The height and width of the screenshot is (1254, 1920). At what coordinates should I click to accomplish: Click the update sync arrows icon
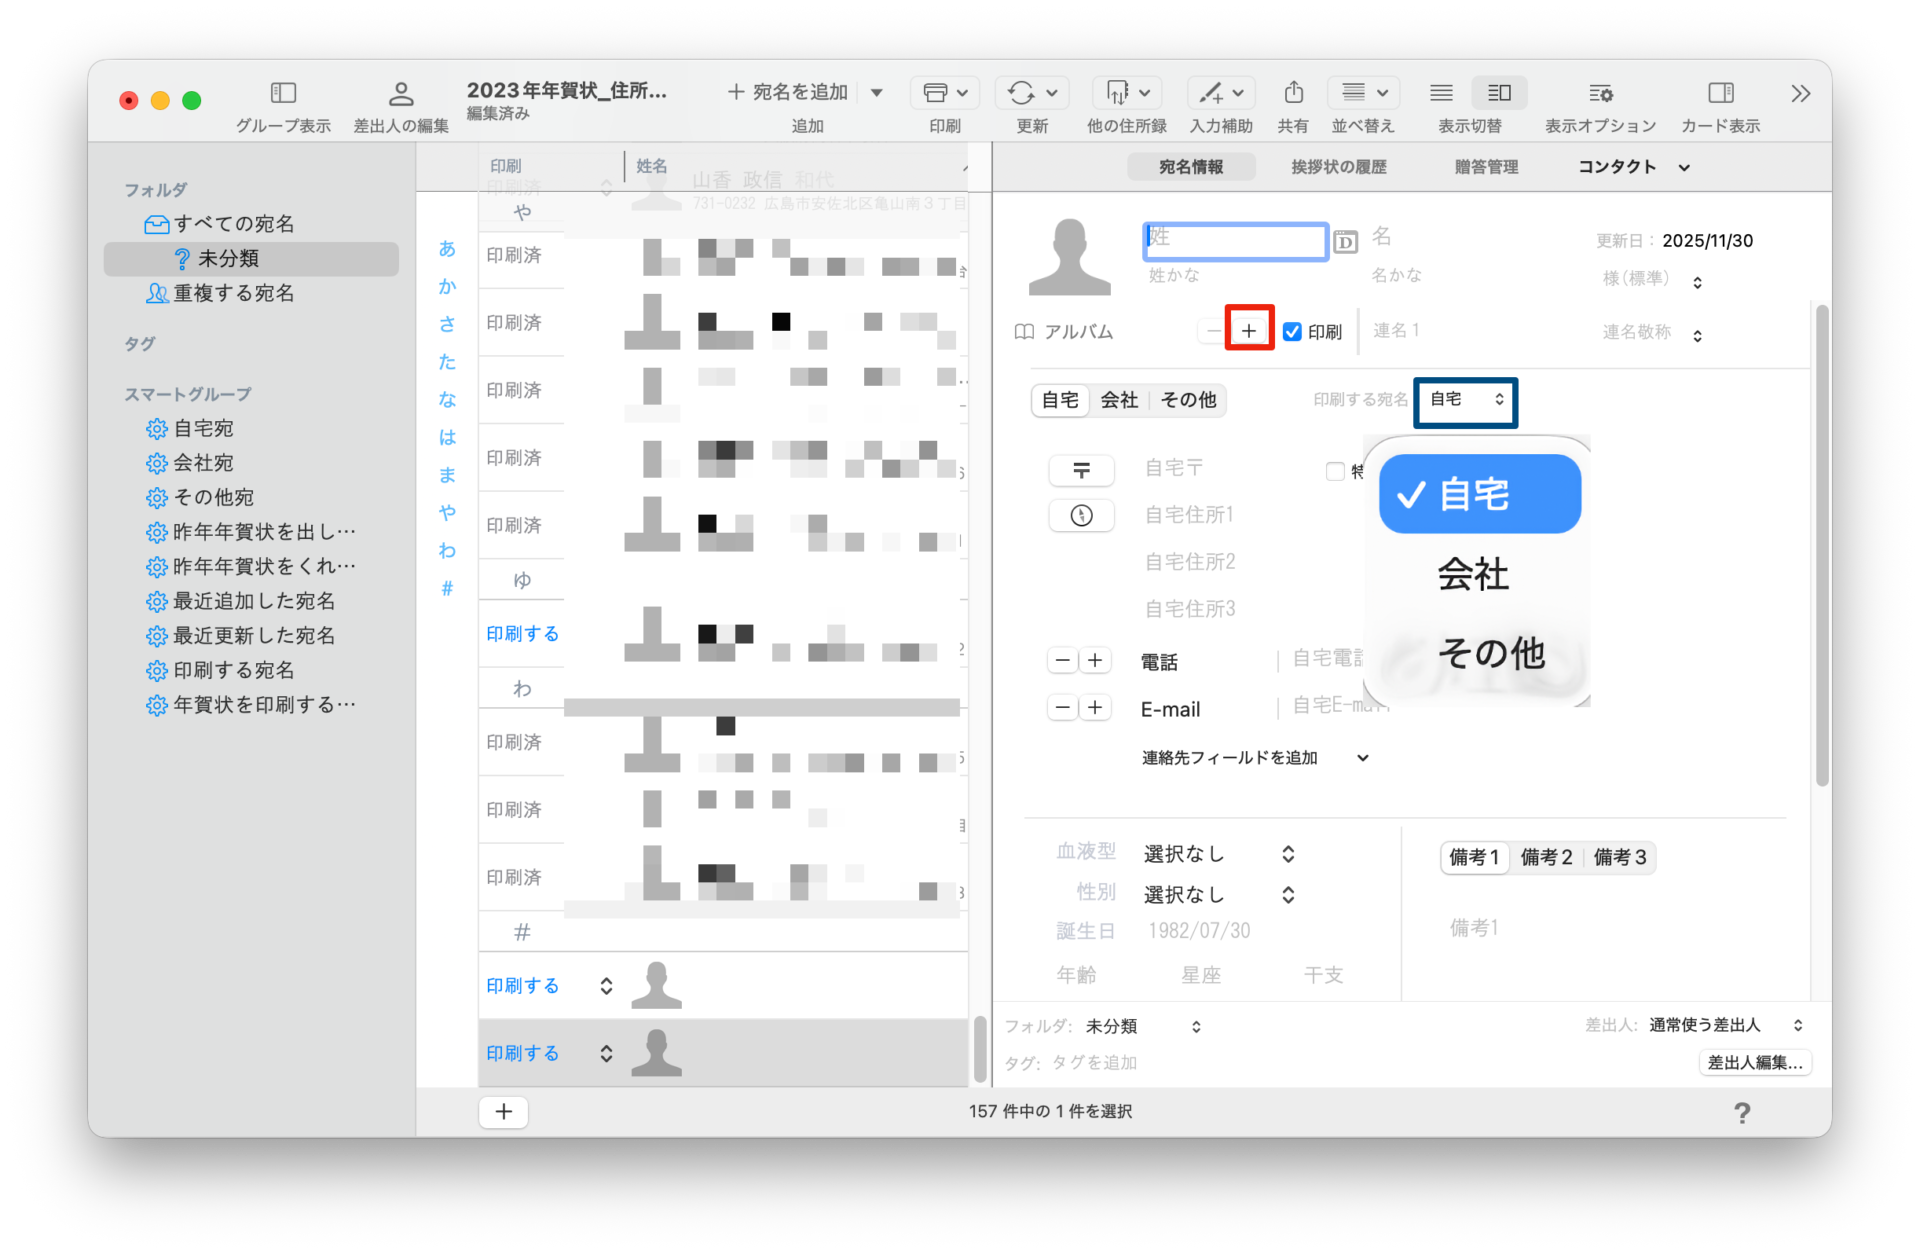click(1021, 93)
